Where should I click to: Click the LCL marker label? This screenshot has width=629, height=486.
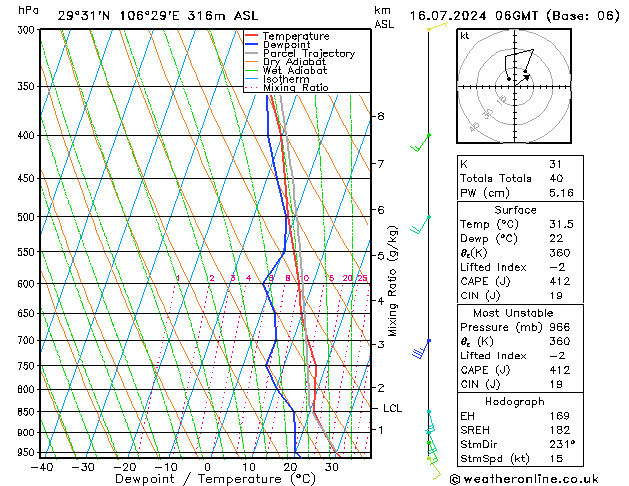392,408
